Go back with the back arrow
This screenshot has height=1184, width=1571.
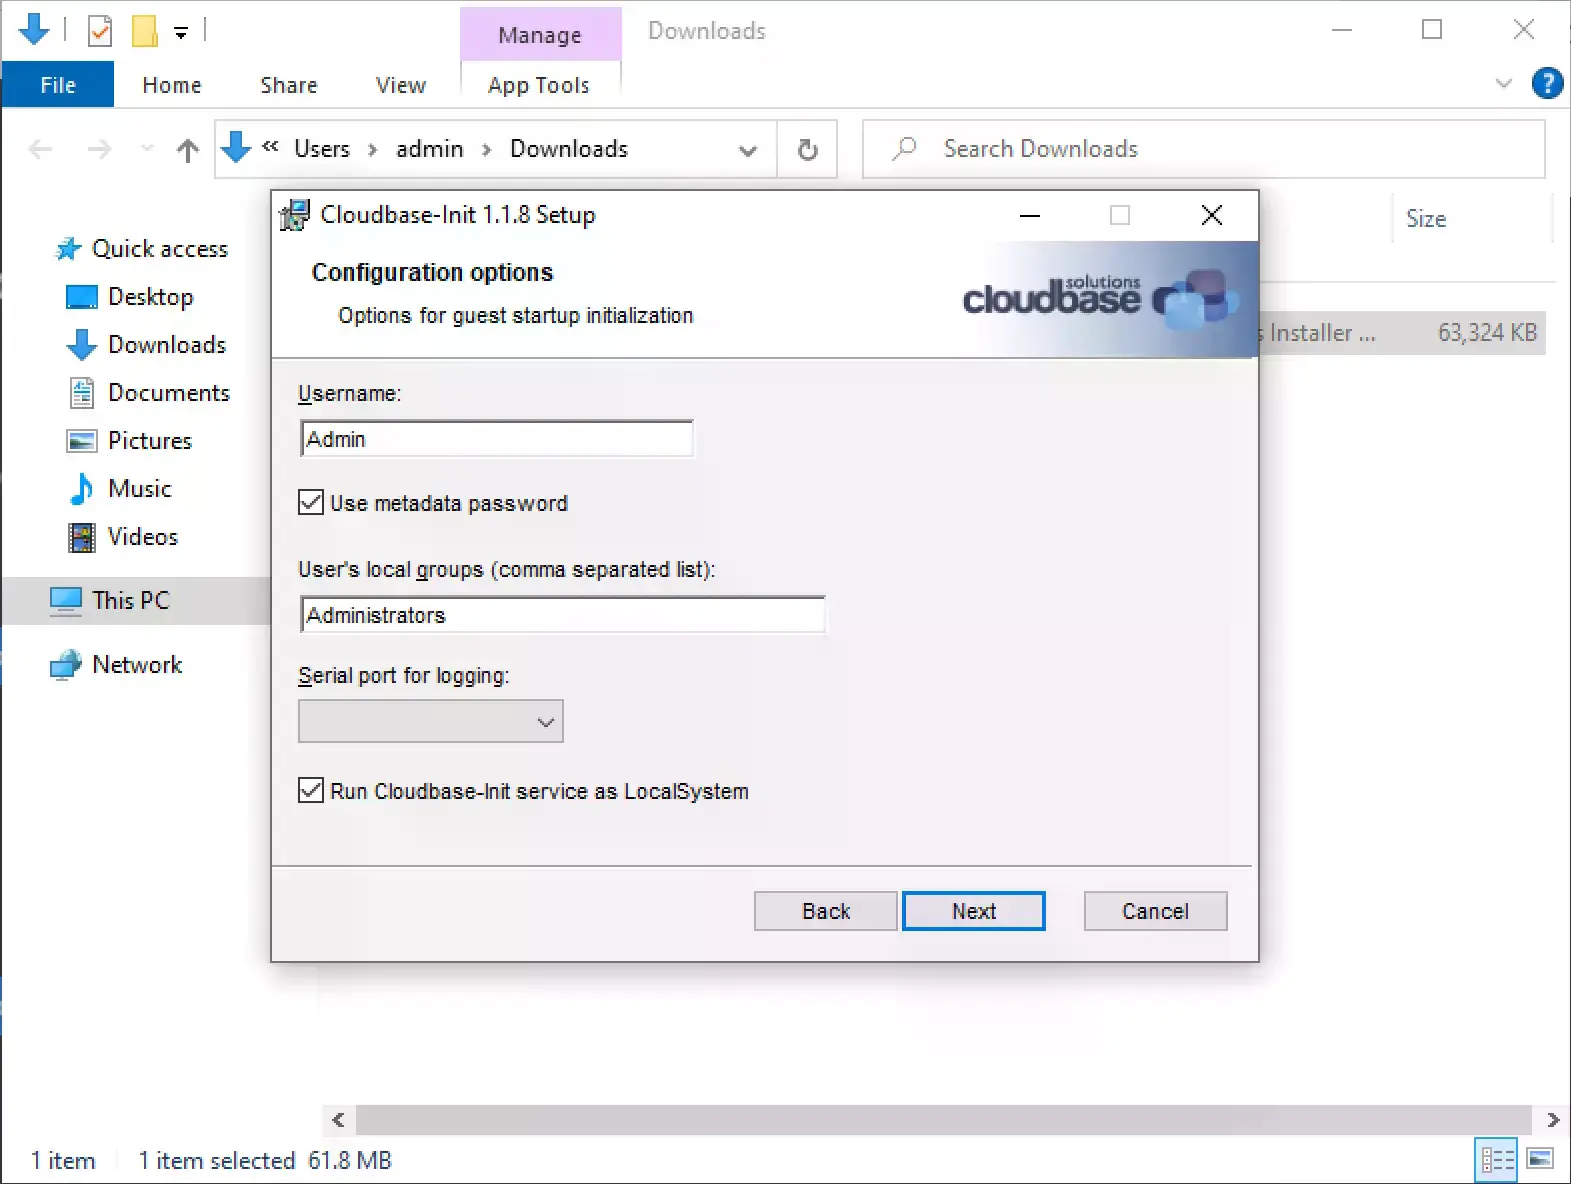[40, 150]
